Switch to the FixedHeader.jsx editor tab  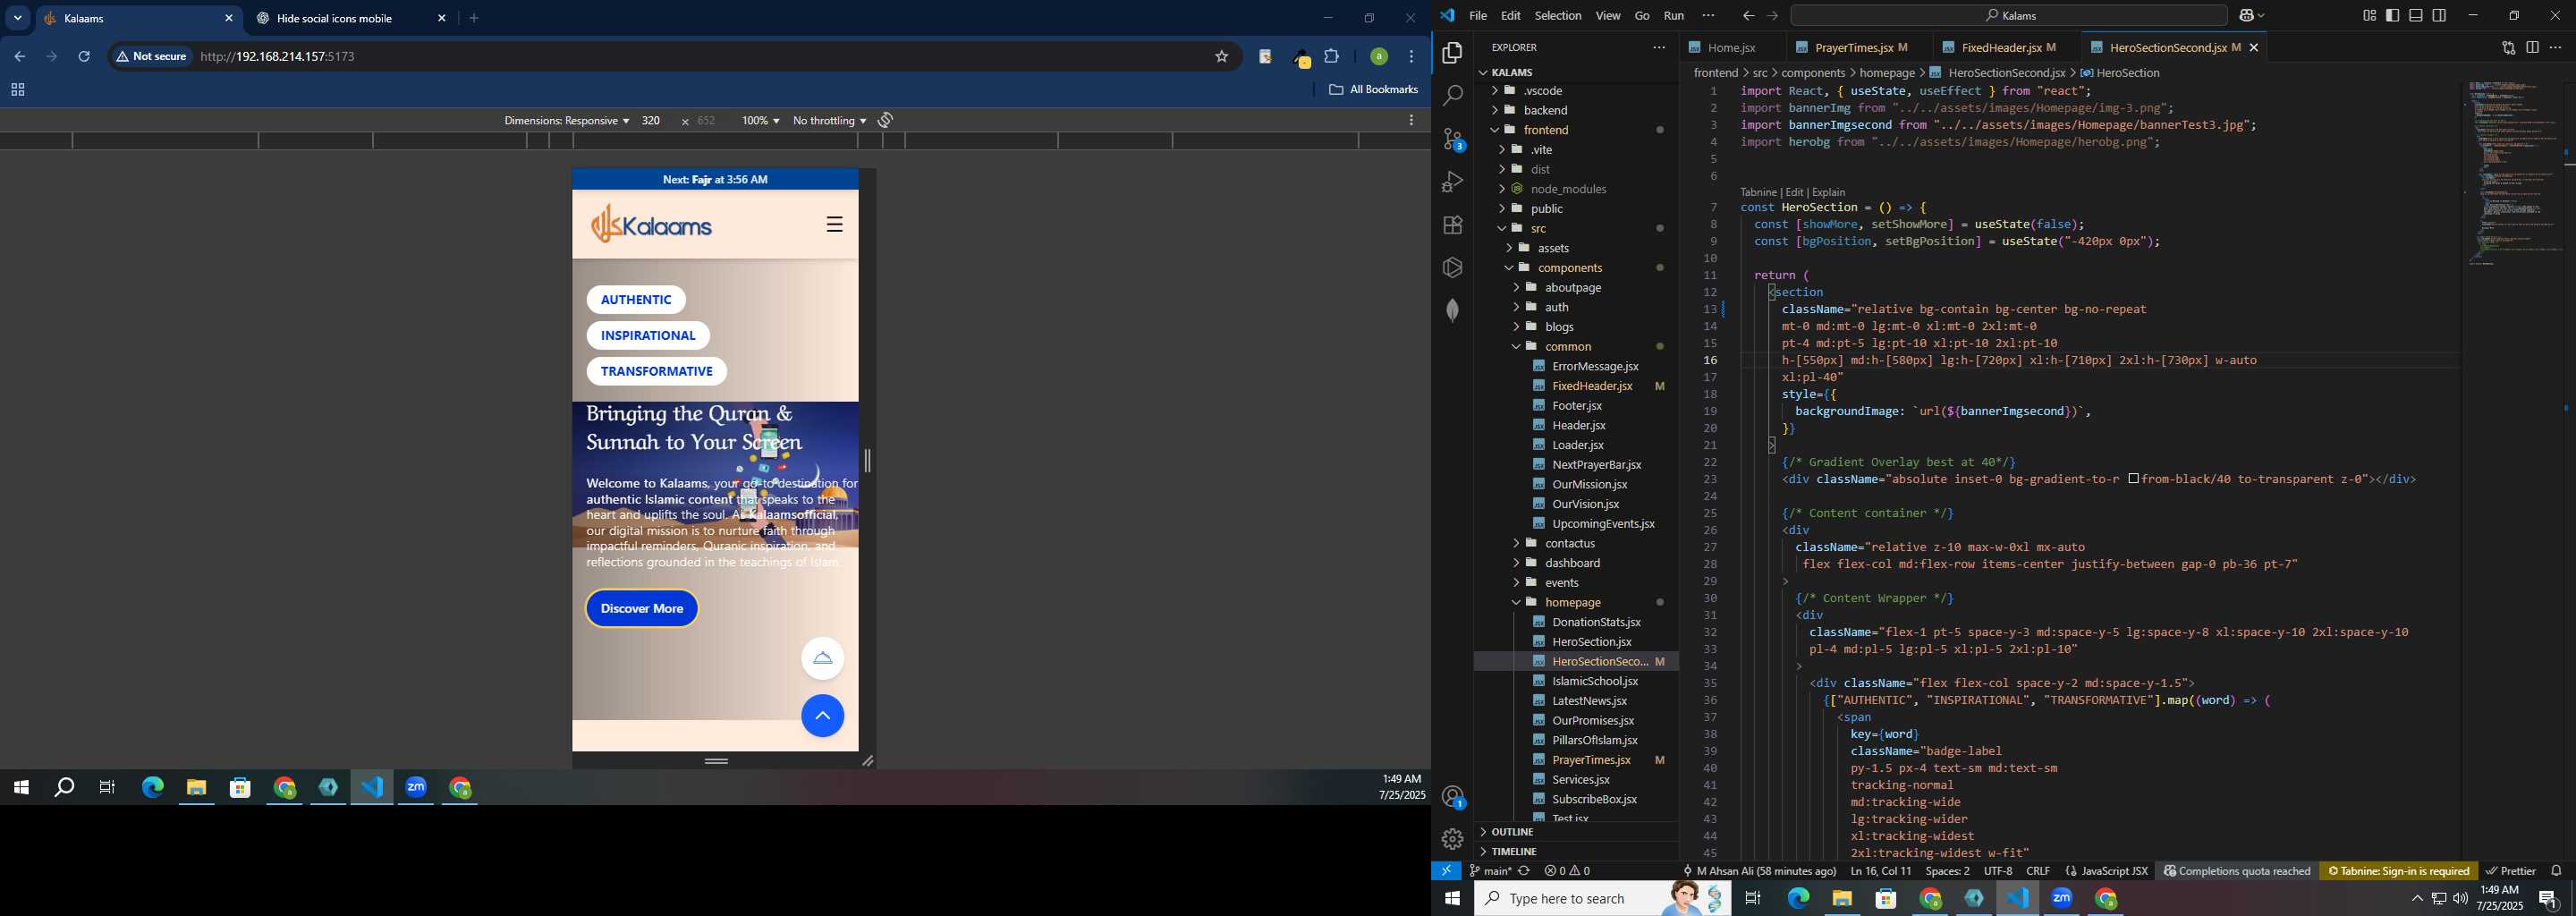(x=2006, y=48)
